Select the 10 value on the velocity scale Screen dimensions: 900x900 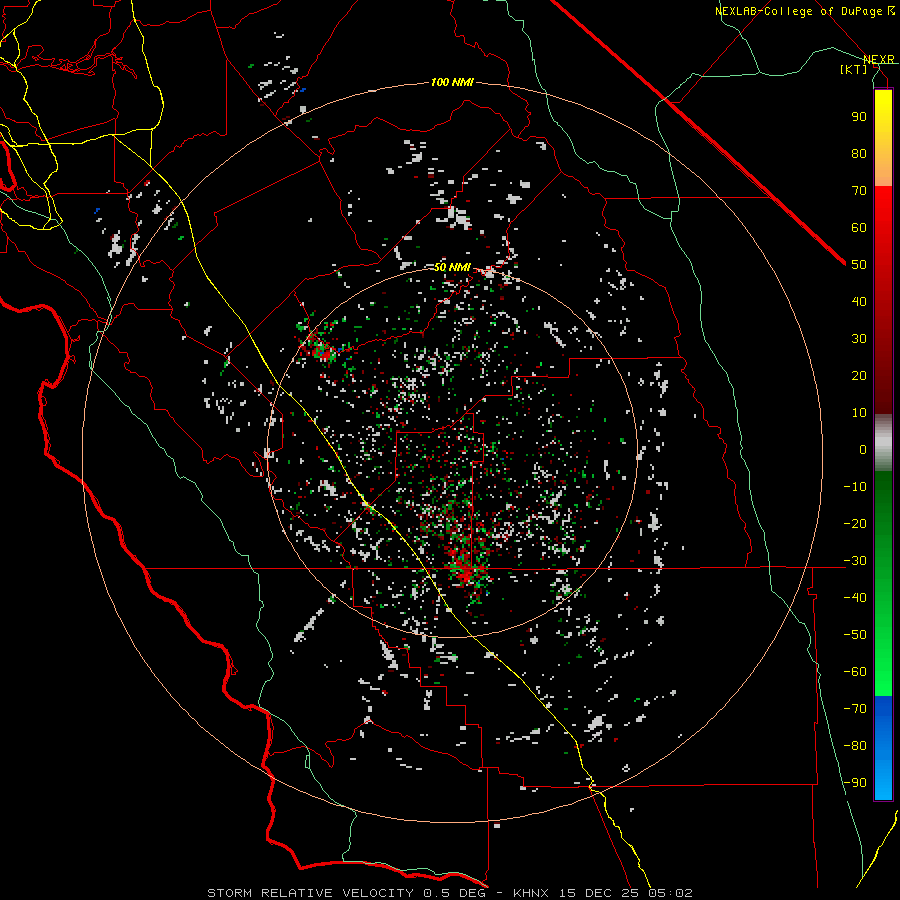click(x=859, y=413)
